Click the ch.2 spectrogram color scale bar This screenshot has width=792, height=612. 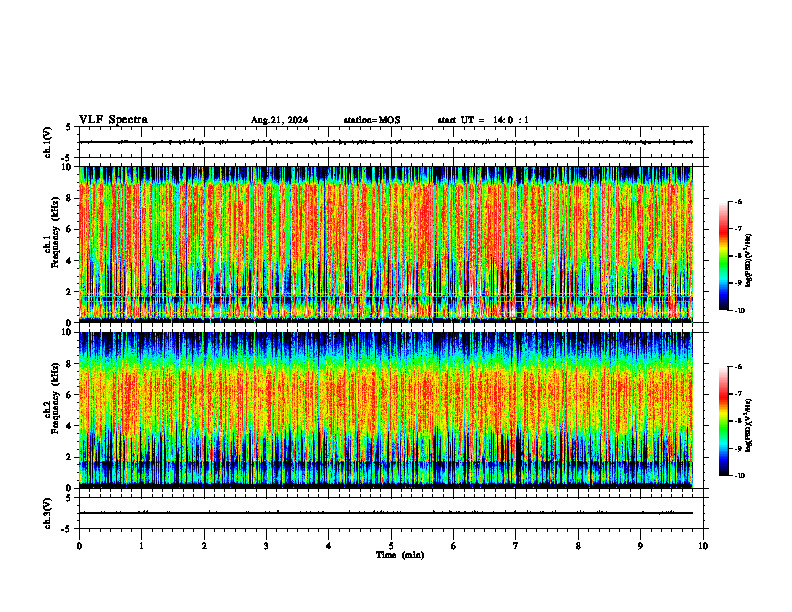(724, 421)
